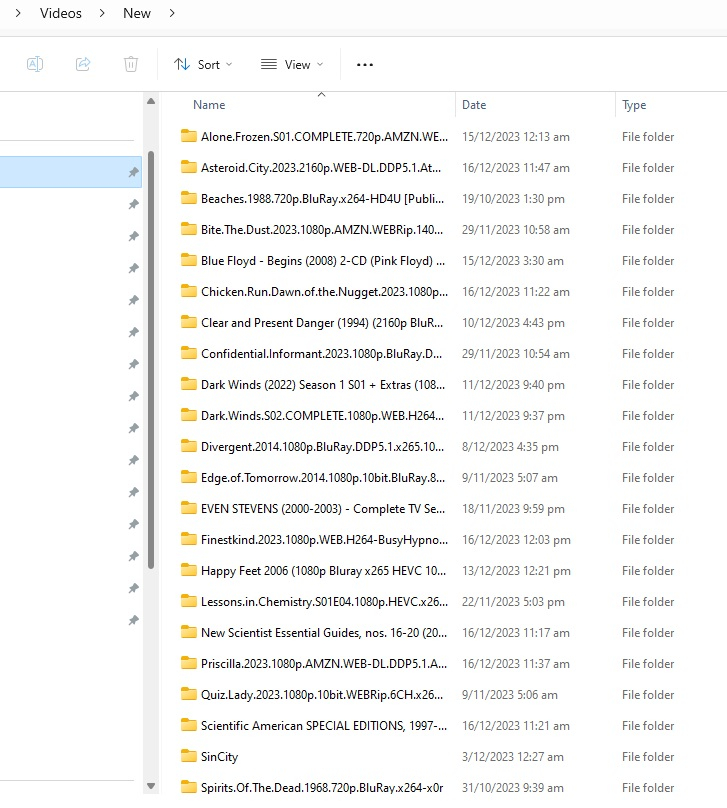727x808 pixels.
Task: Select Spirits.Of.The.Dead.1968.720p folder name
Action: 322,787
